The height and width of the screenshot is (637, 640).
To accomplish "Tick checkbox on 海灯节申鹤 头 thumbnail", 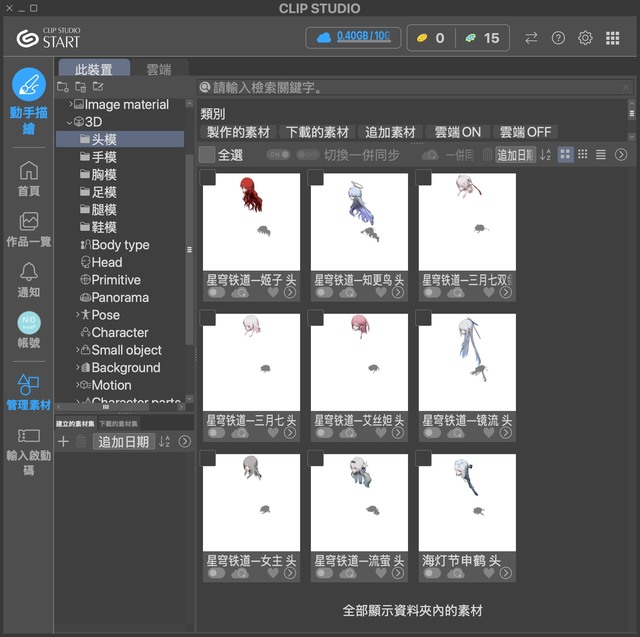I will pyautogui.click(x=423, y=458).
